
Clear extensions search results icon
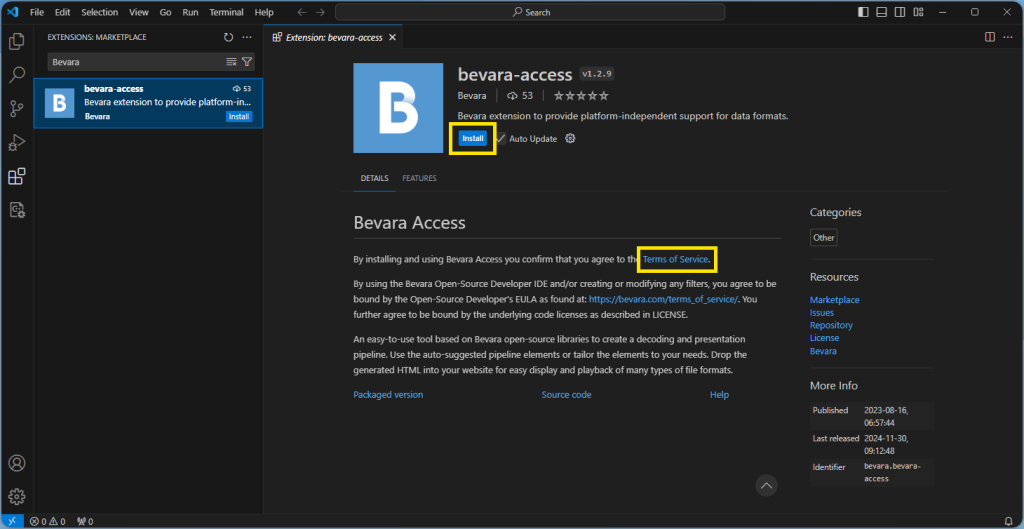tap(231, 62)
